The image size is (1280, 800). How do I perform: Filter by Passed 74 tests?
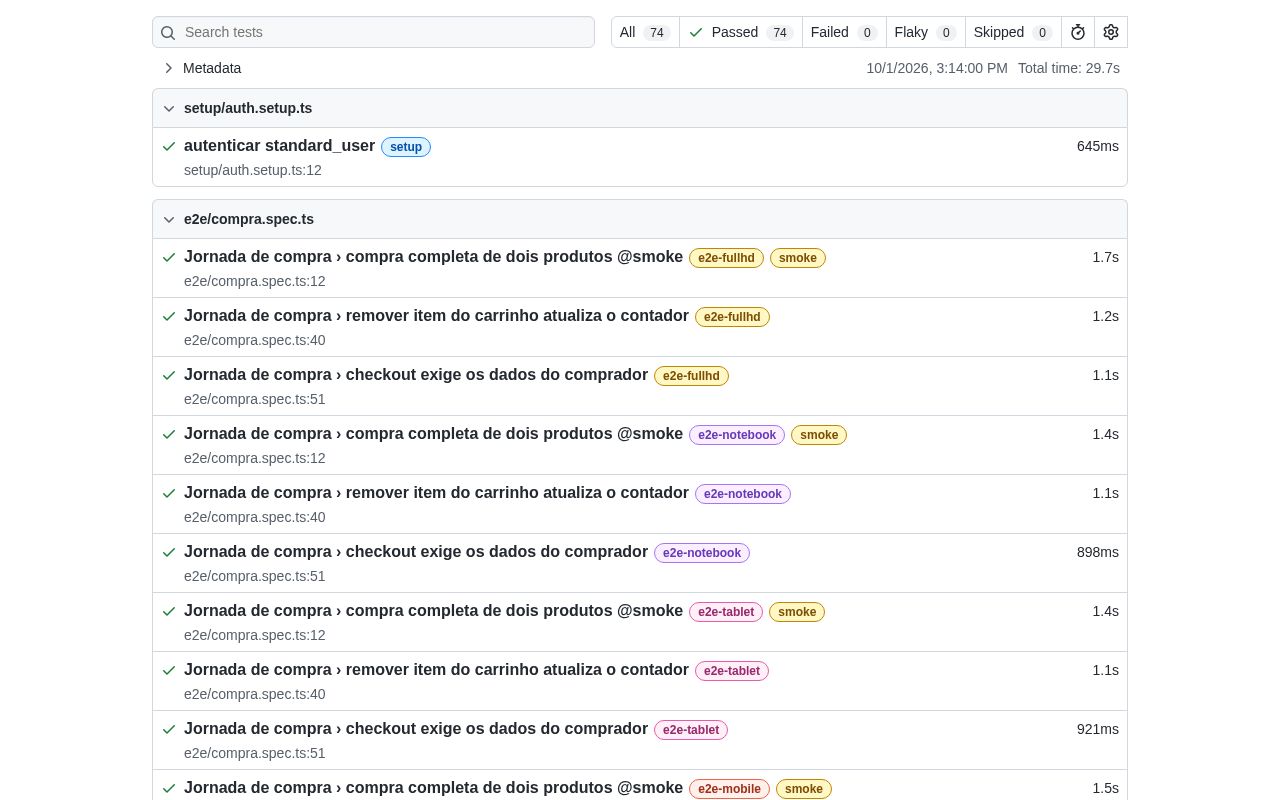click(x=741, y=32)
